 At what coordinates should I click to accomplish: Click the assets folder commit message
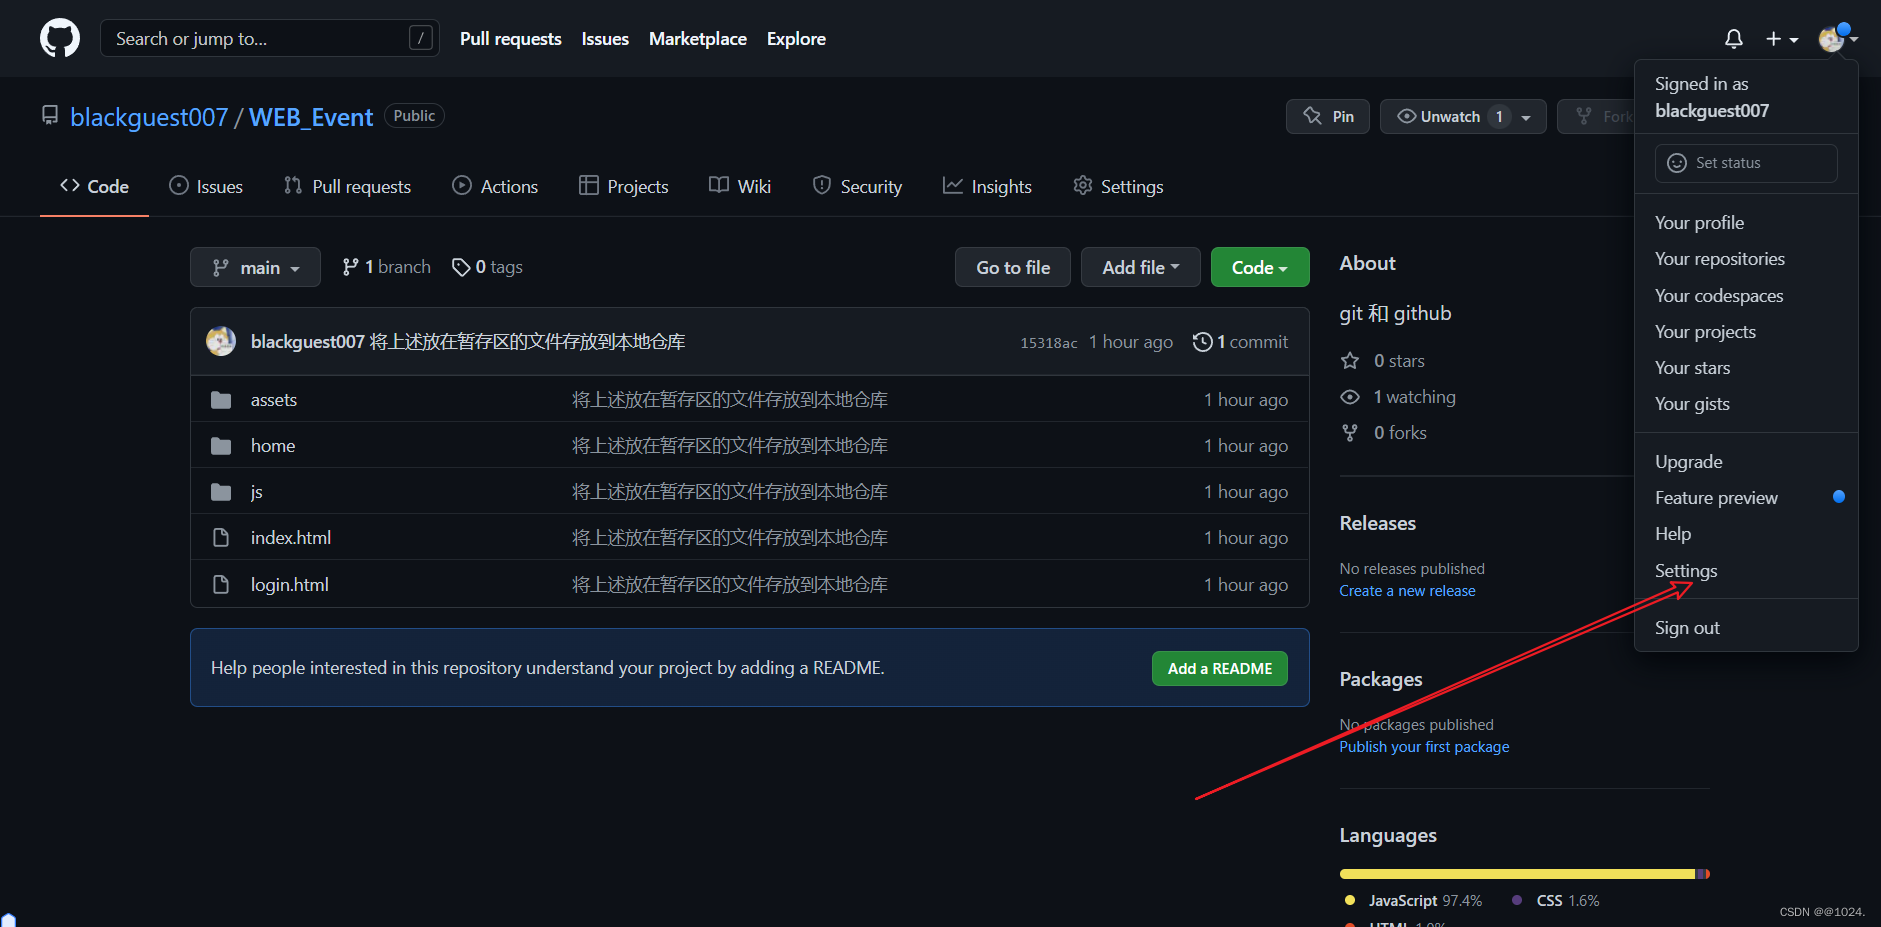click(730, 400)
